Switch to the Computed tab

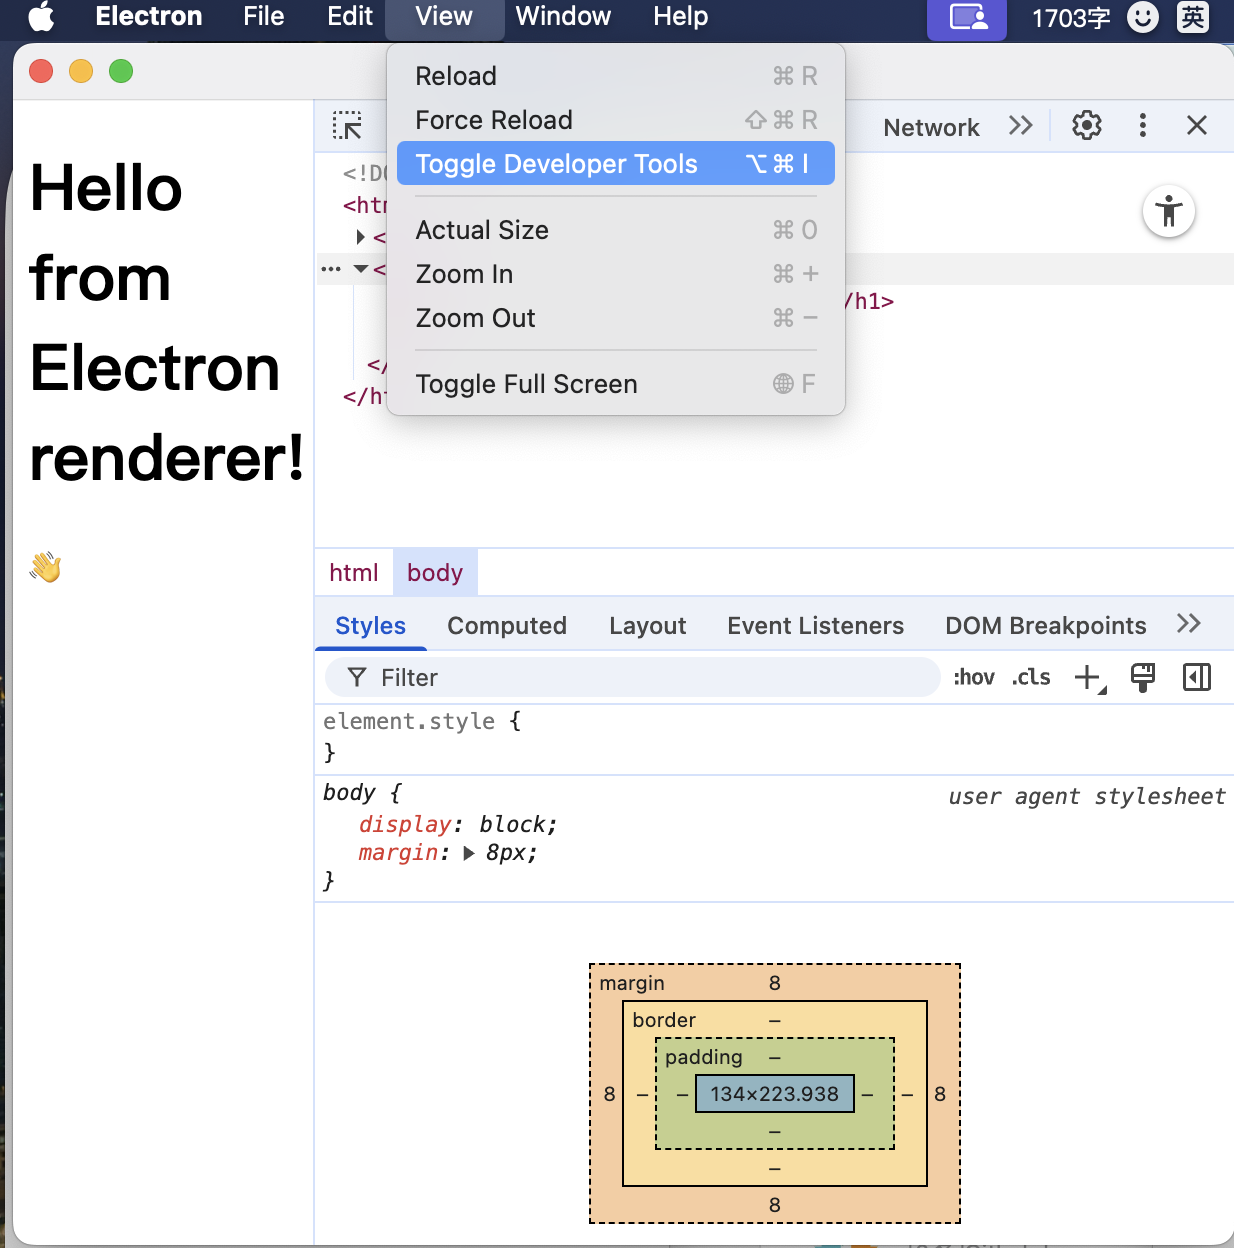pos(507,626)
